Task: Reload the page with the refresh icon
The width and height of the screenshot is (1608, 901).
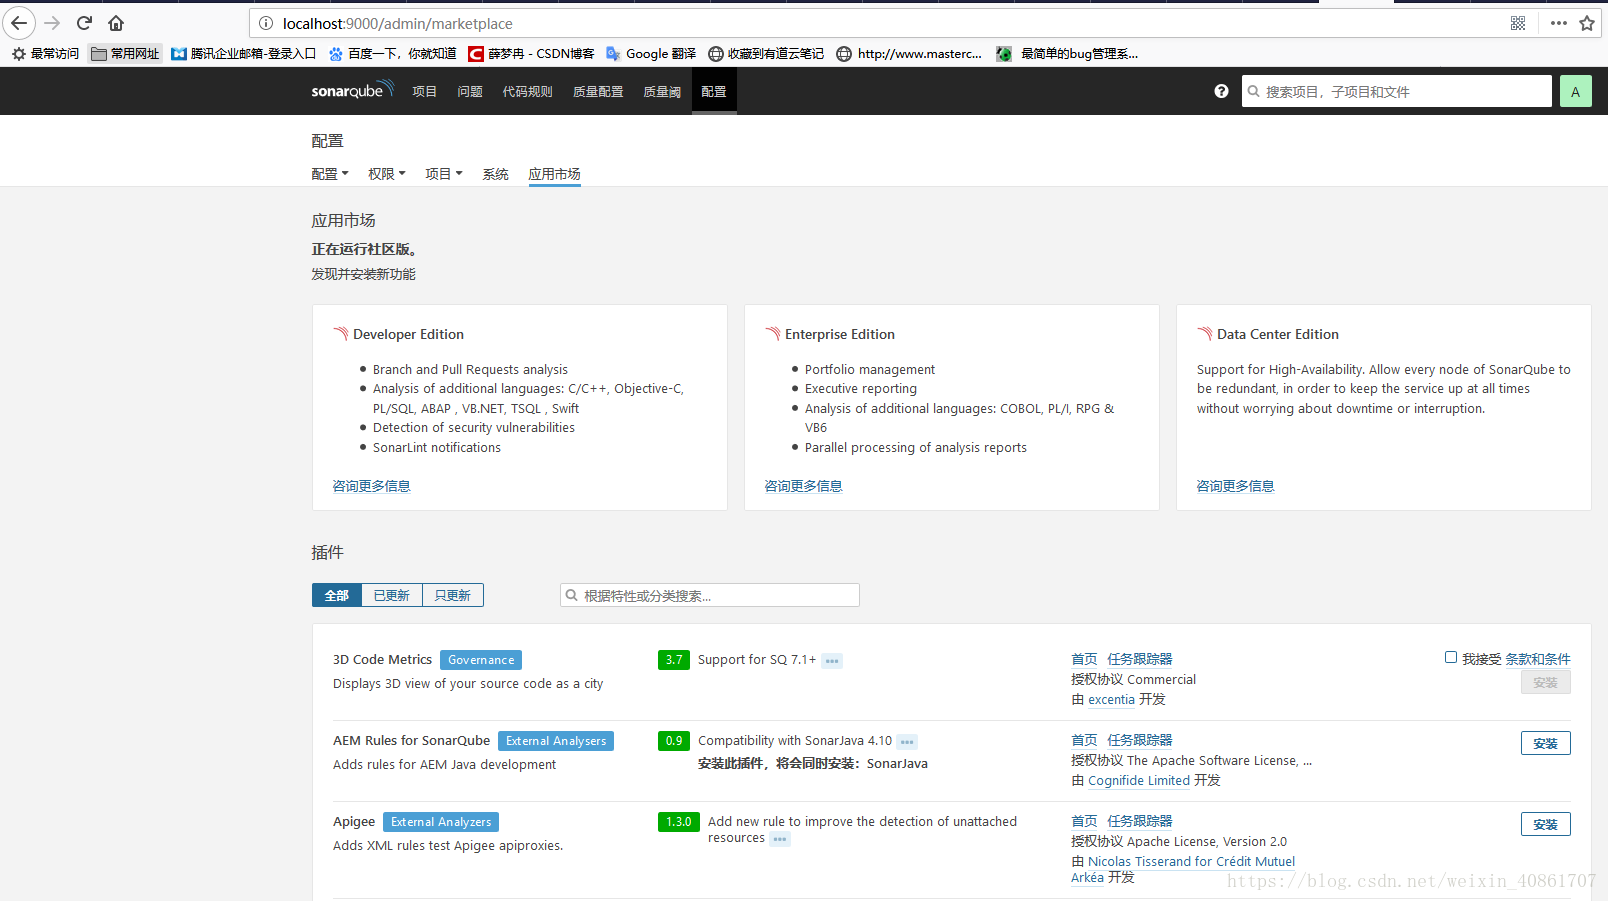Action: pyautogui.click(x=84, y=23)
